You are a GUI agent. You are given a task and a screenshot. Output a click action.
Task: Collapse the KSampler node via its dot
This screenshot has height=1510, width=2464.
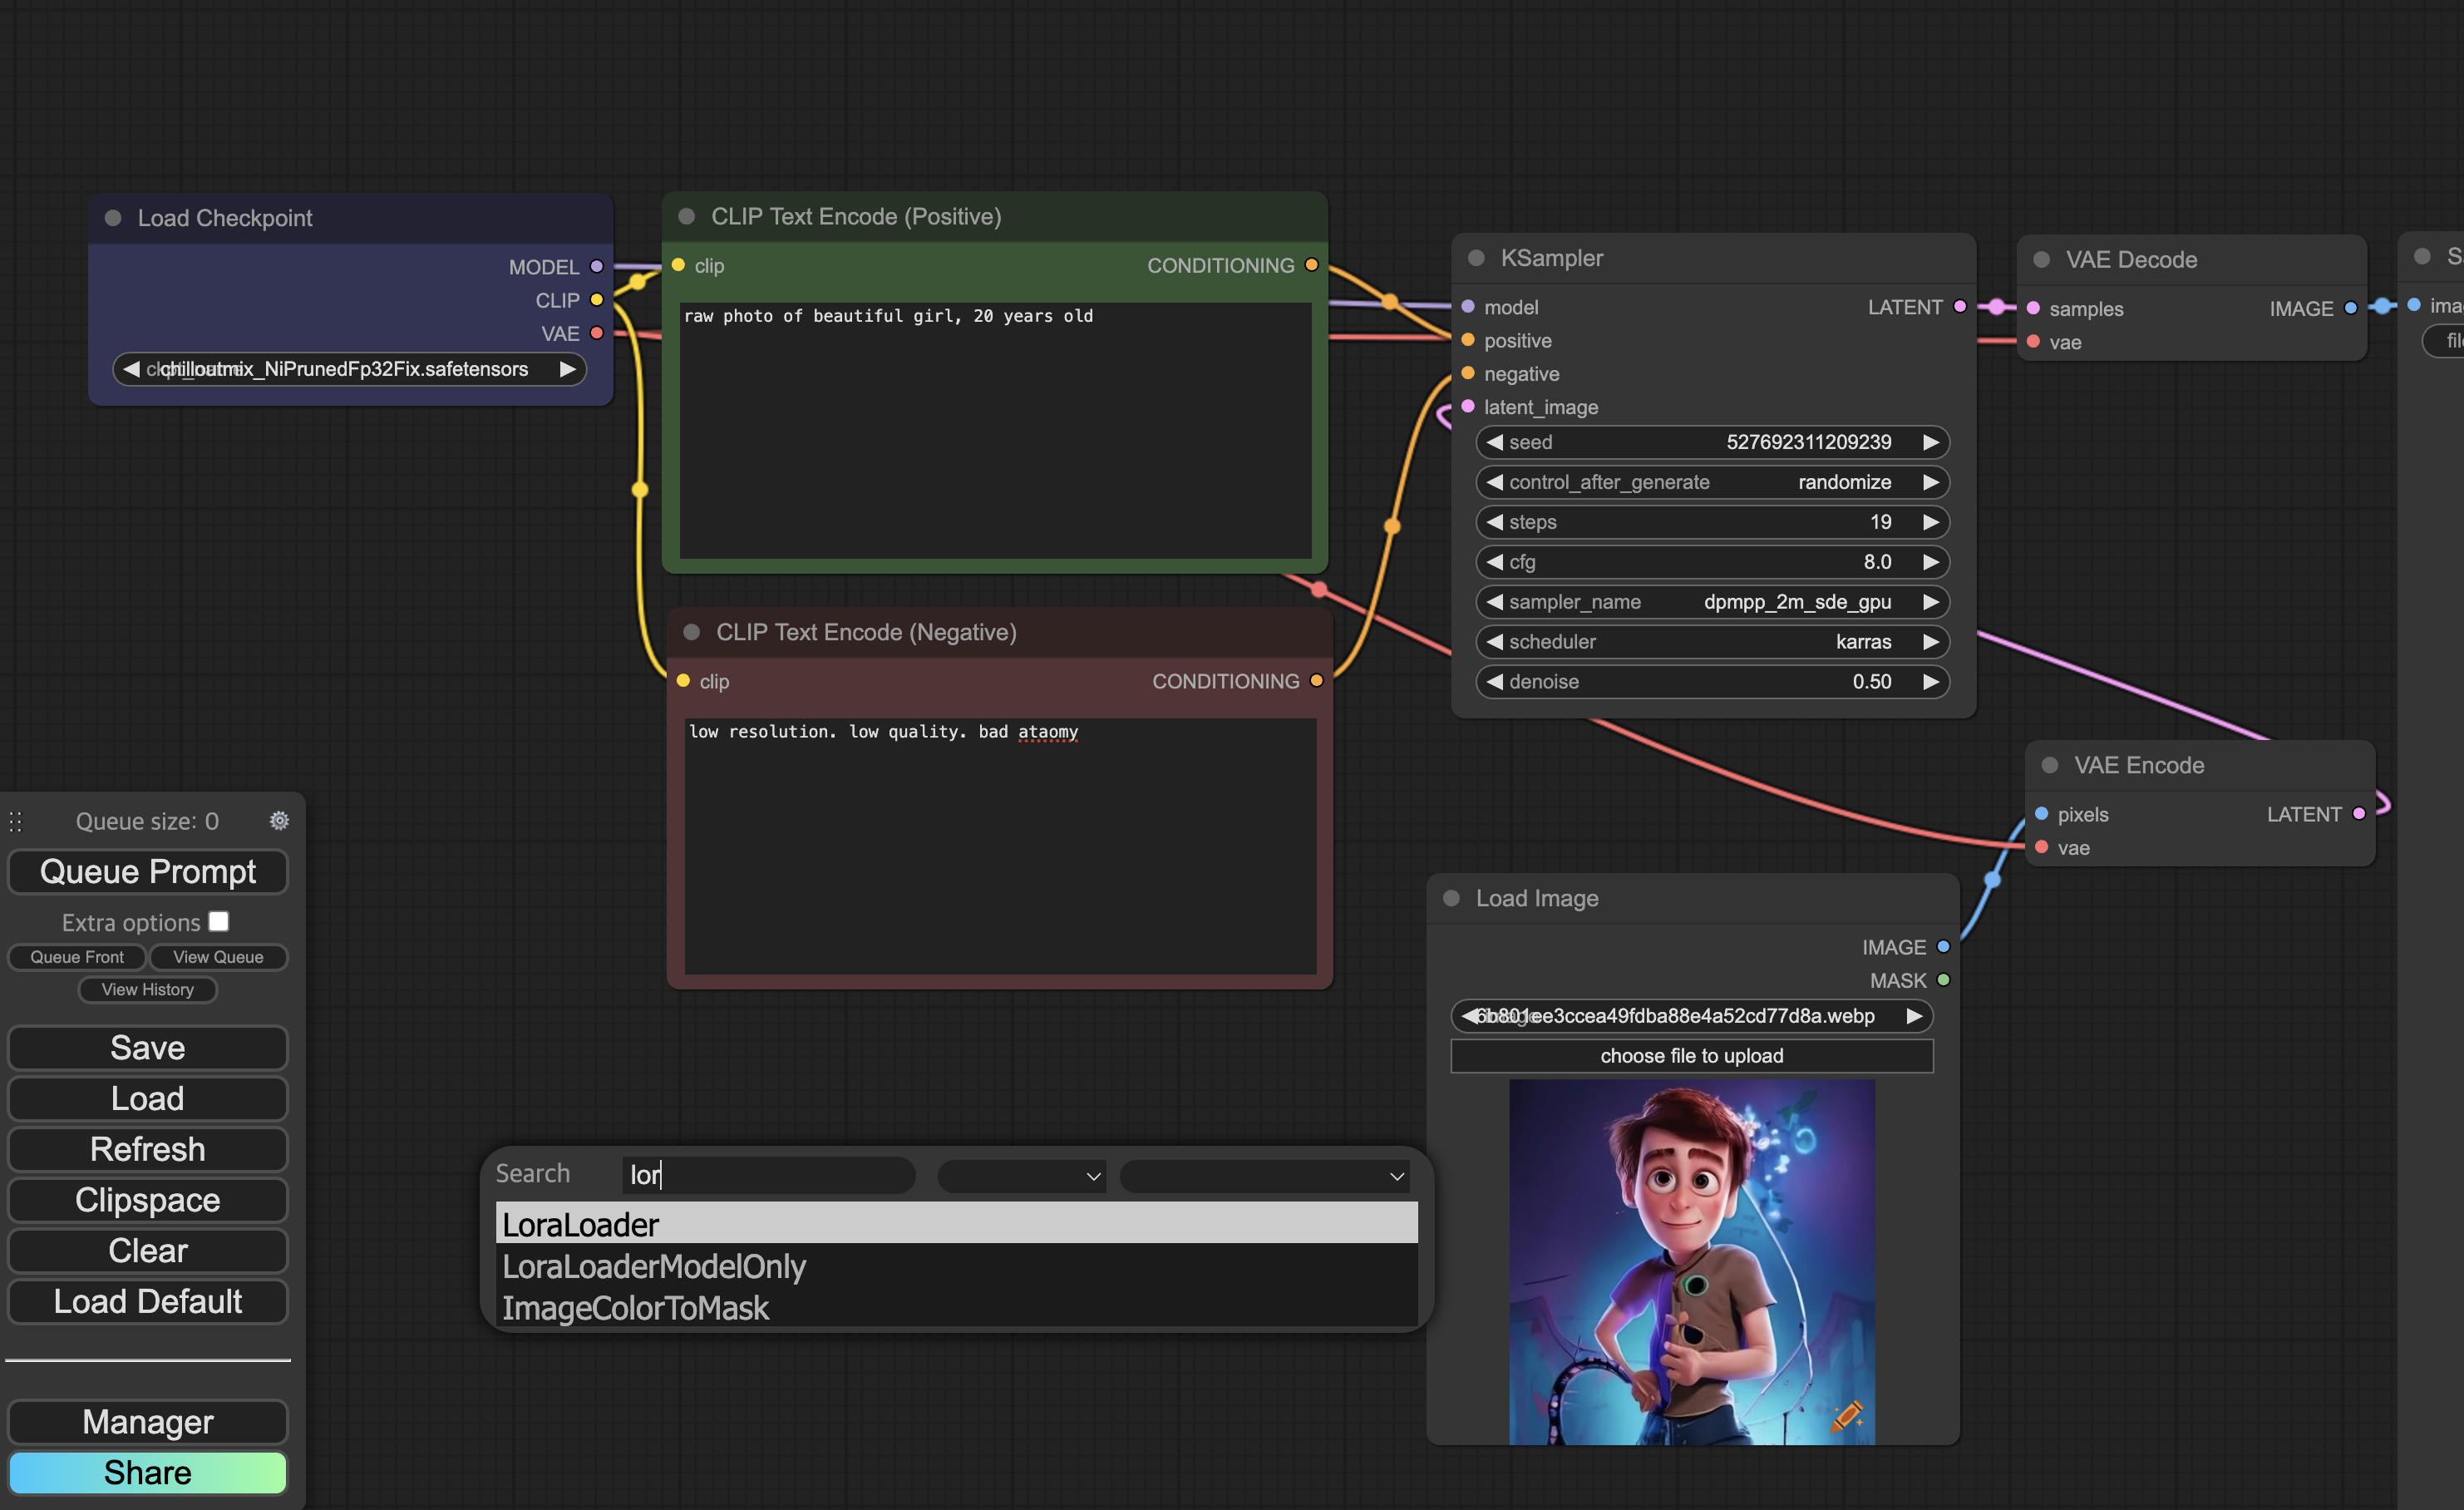[x=1475, y=258]
